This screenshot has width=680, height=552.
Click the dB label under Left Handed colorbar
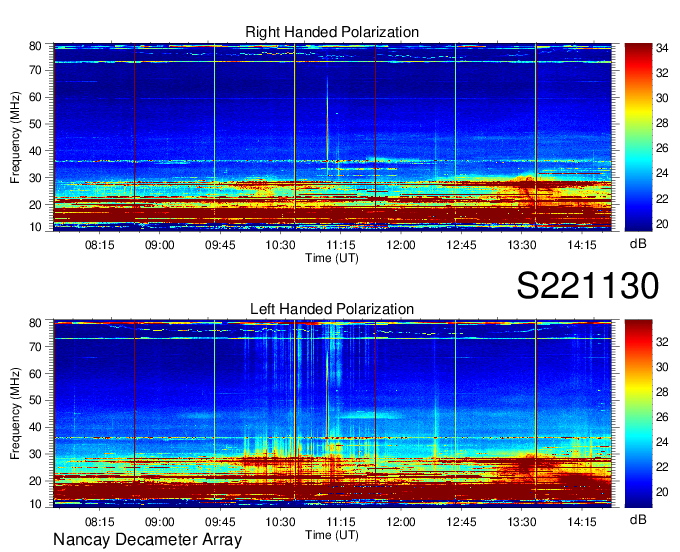[638, 519]
